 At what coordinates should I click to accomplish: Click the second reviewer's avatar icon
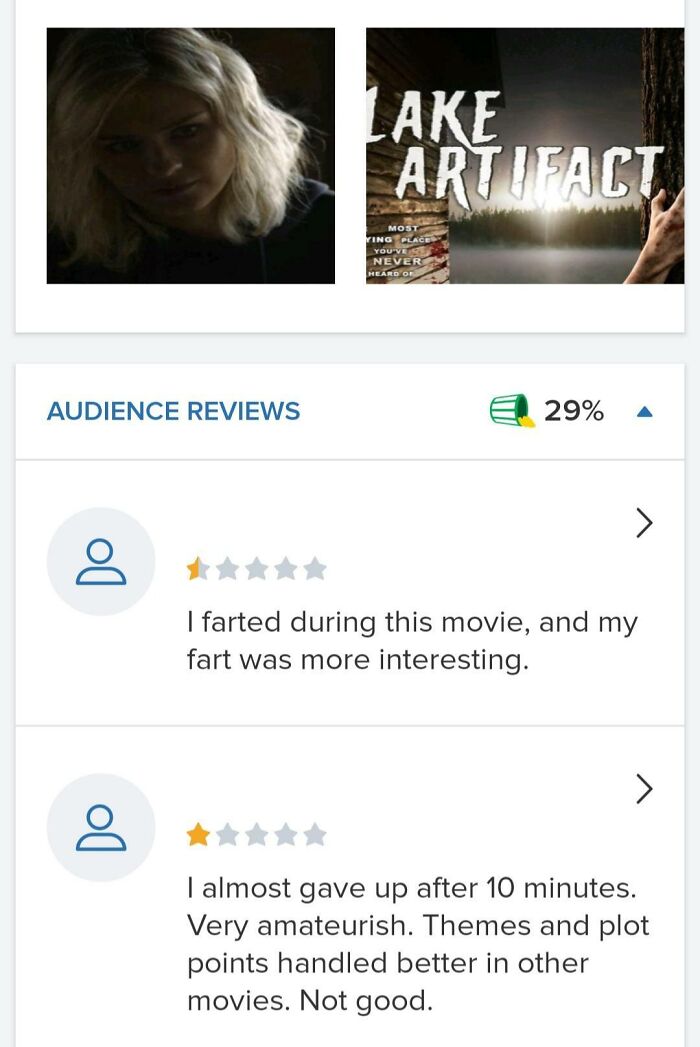click(x=100, y=826)
